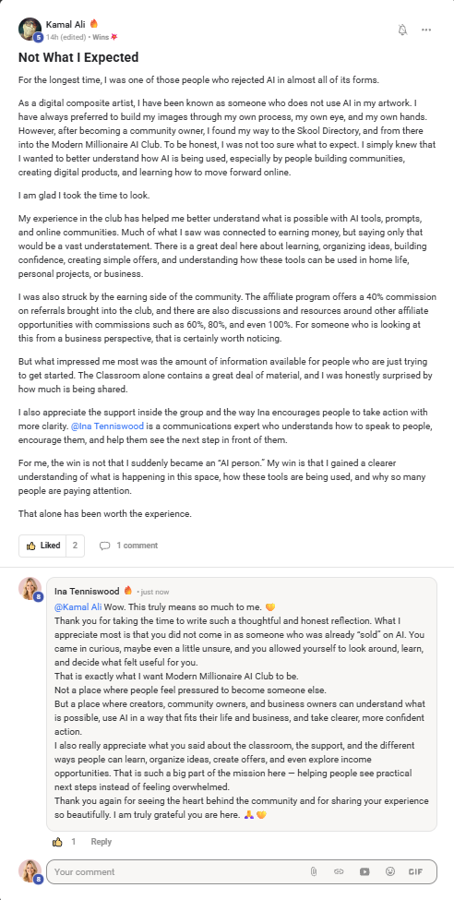Open the three-dot post options menu
This screenshot has width=454, height=900.
(x=426, y=30)
